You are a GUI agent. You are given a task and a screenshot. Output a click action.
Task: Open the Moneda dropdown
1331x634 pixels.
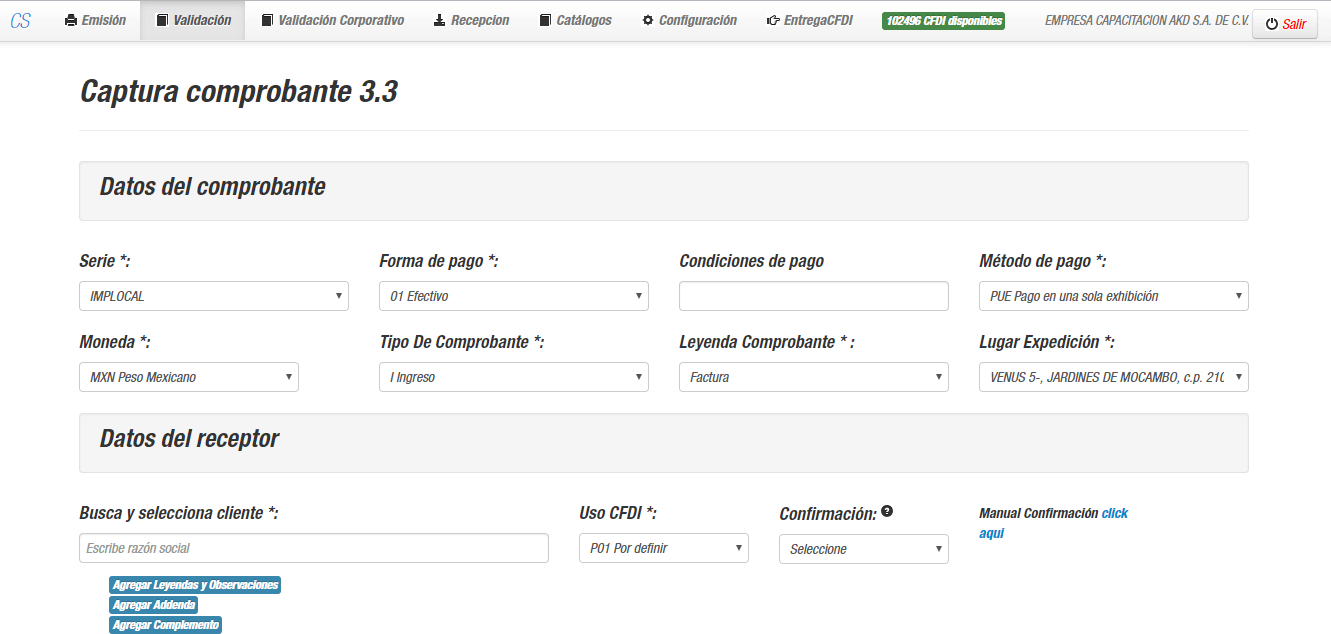pos(189,377)
